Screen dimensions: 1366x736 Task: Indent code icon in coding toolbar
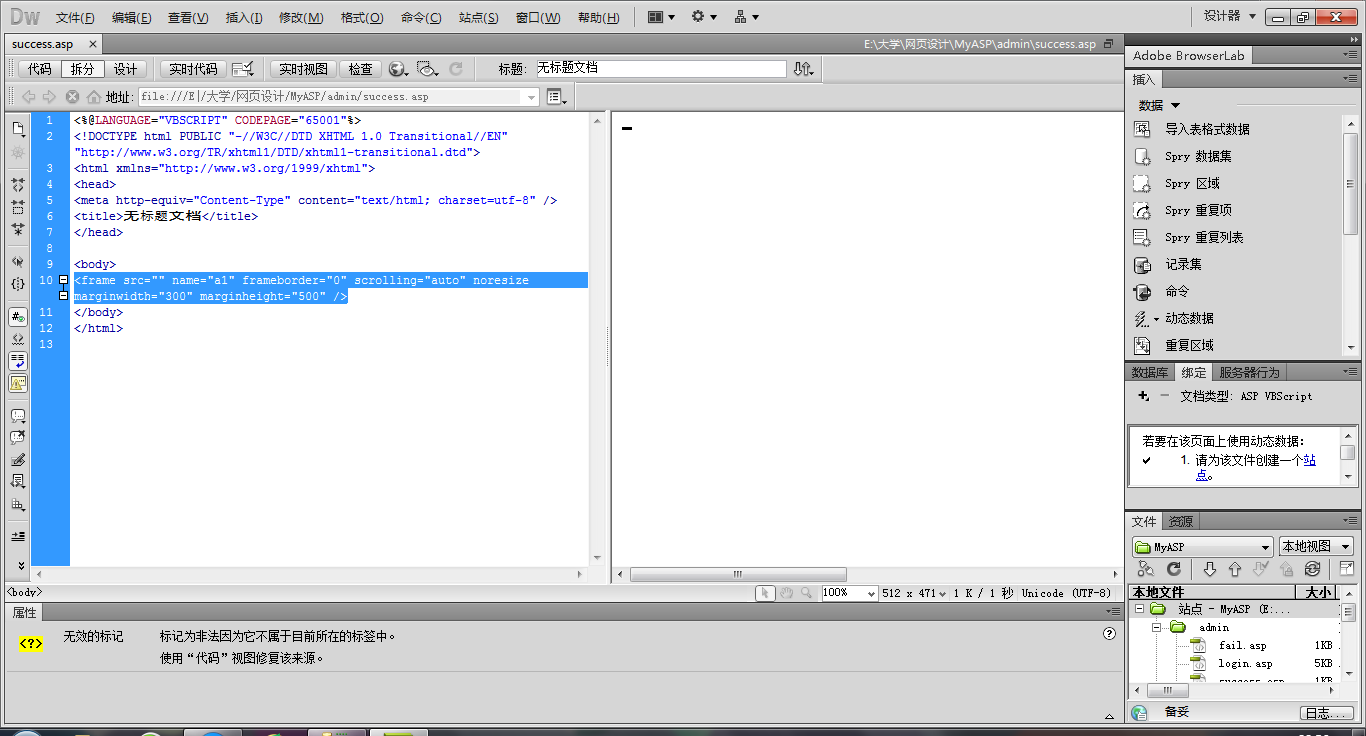18,536
